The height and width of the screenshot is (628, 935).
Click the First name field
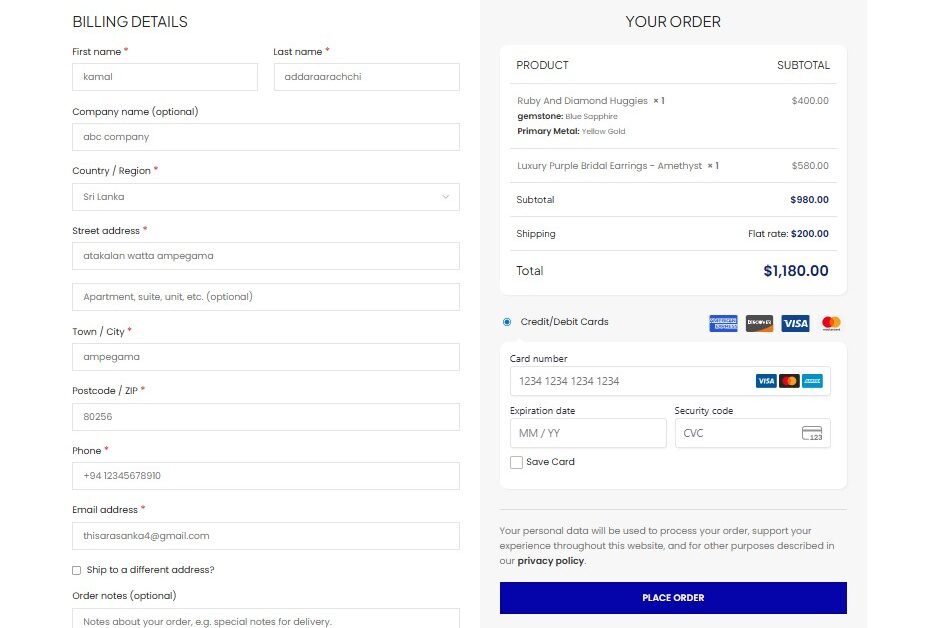pos(165,77)
